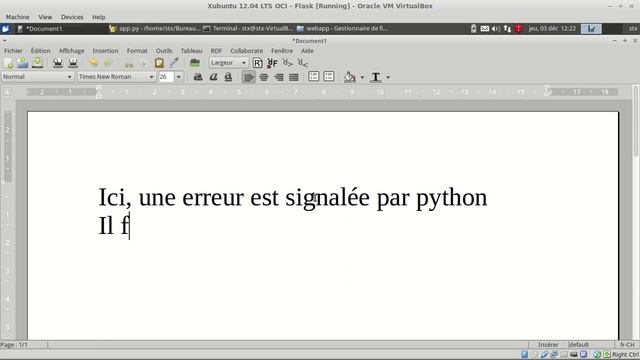The height and width of the screenshot is (360, 640).
Task: Select the format painter brush icon
Action: (x=174, y=62)
